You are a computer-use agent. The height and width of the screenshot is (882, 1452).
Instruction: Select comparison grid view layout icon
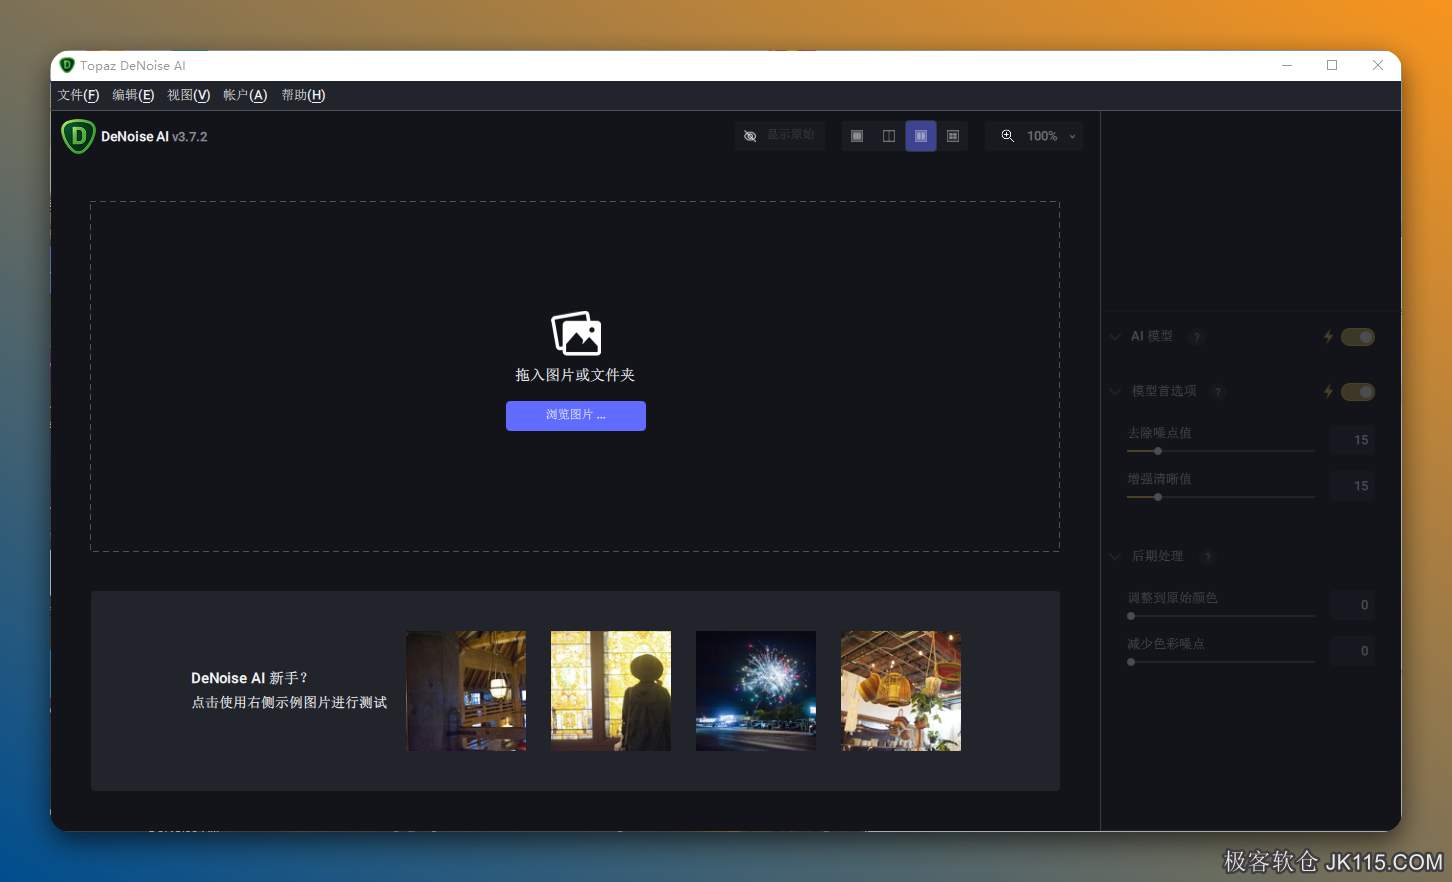pos(953,136)
